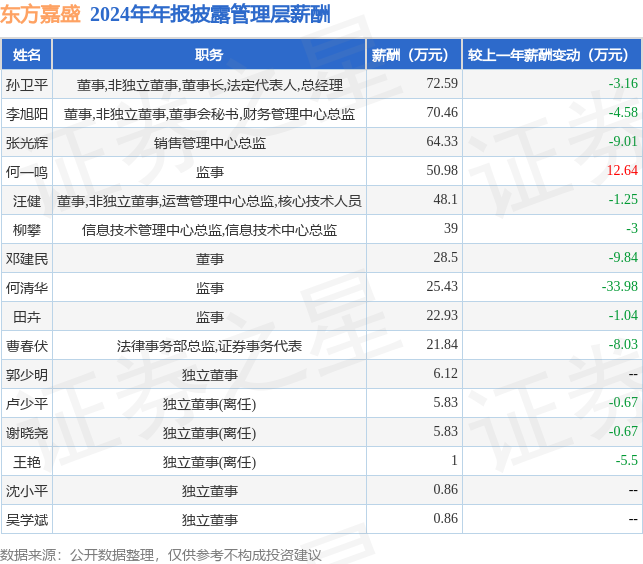Viewport: 643px width, 564px height.
Task: Click the change value -9.84
Action: (623, 257)
